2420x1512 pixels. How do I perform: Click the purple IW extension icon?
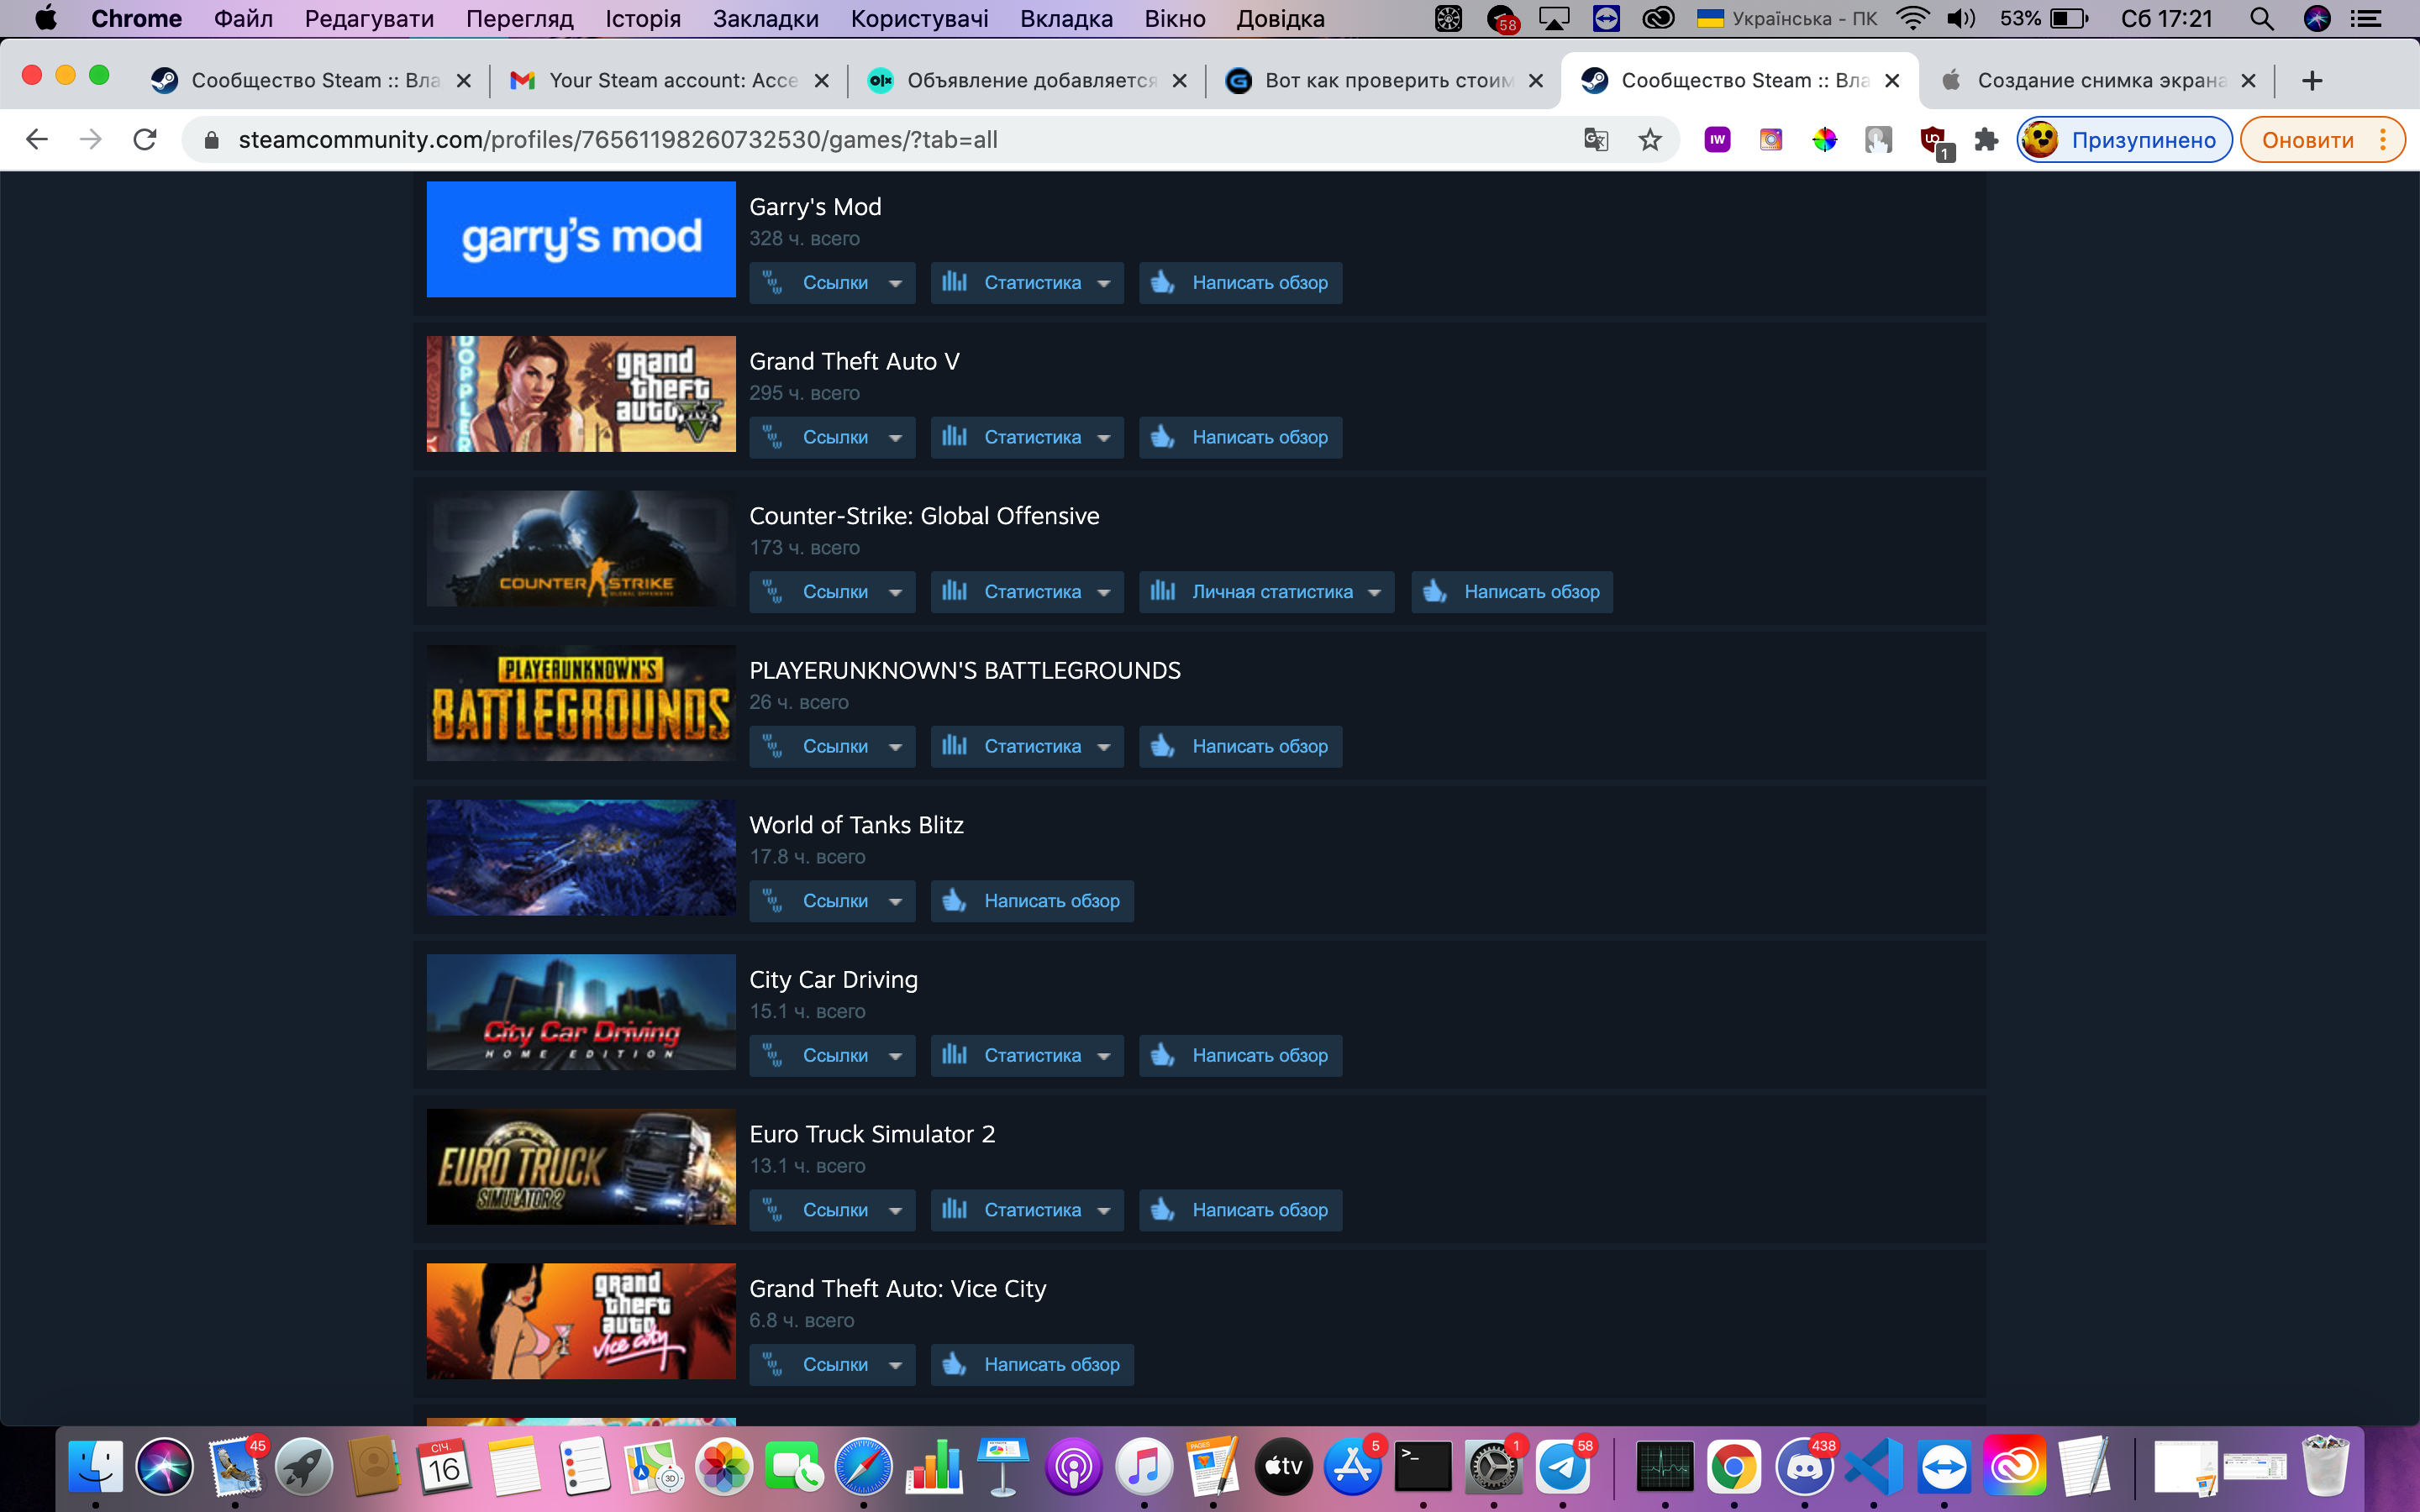(x=1717, y=140)
